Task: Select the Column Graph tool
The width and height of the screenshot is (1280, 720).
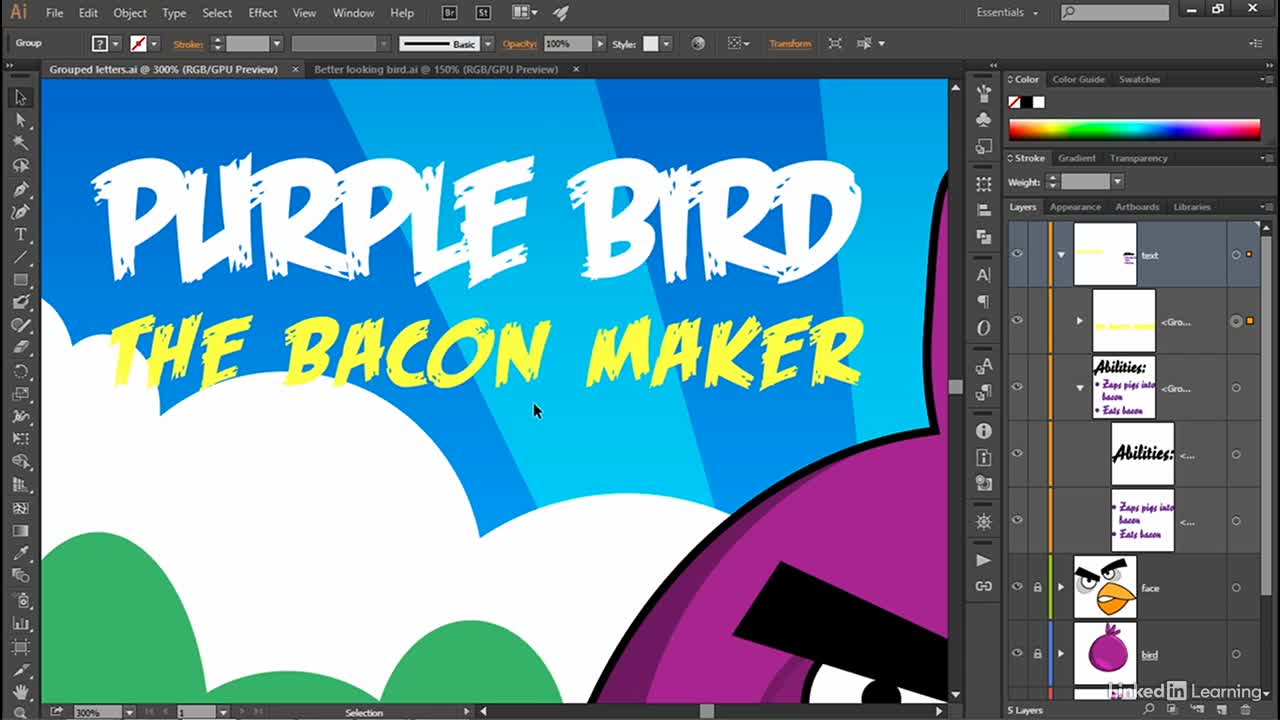Action: click(21, 622)
